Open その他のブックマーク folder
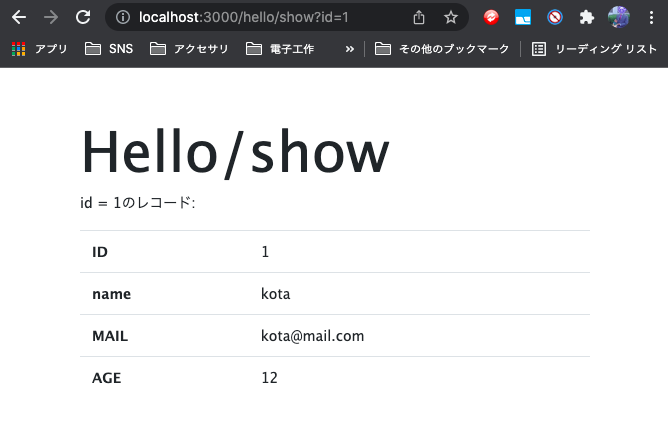The width and height of the screenshot is (668, 433). pyautogui.click(x=442, y=49)
